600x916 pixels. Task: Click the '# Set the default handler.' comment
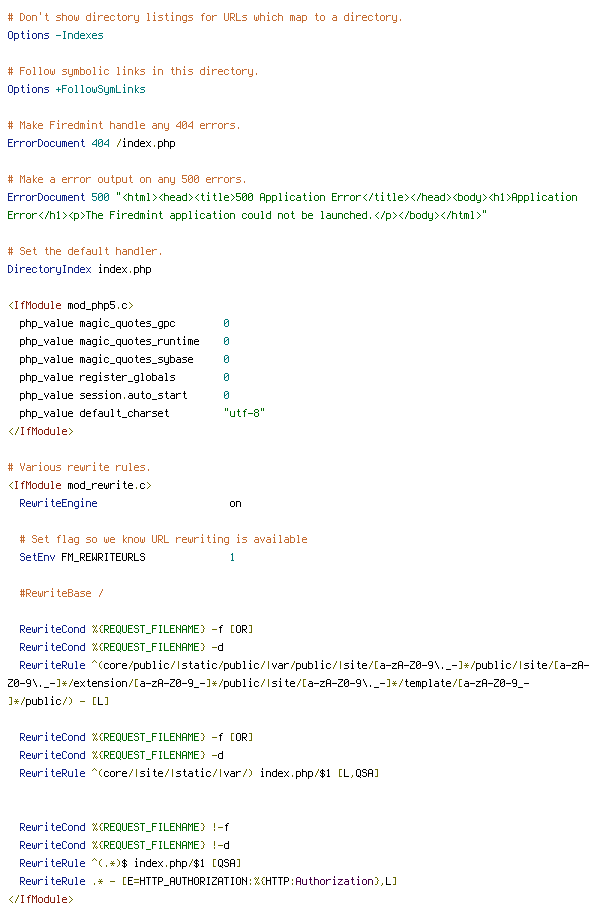coord(85,251)
